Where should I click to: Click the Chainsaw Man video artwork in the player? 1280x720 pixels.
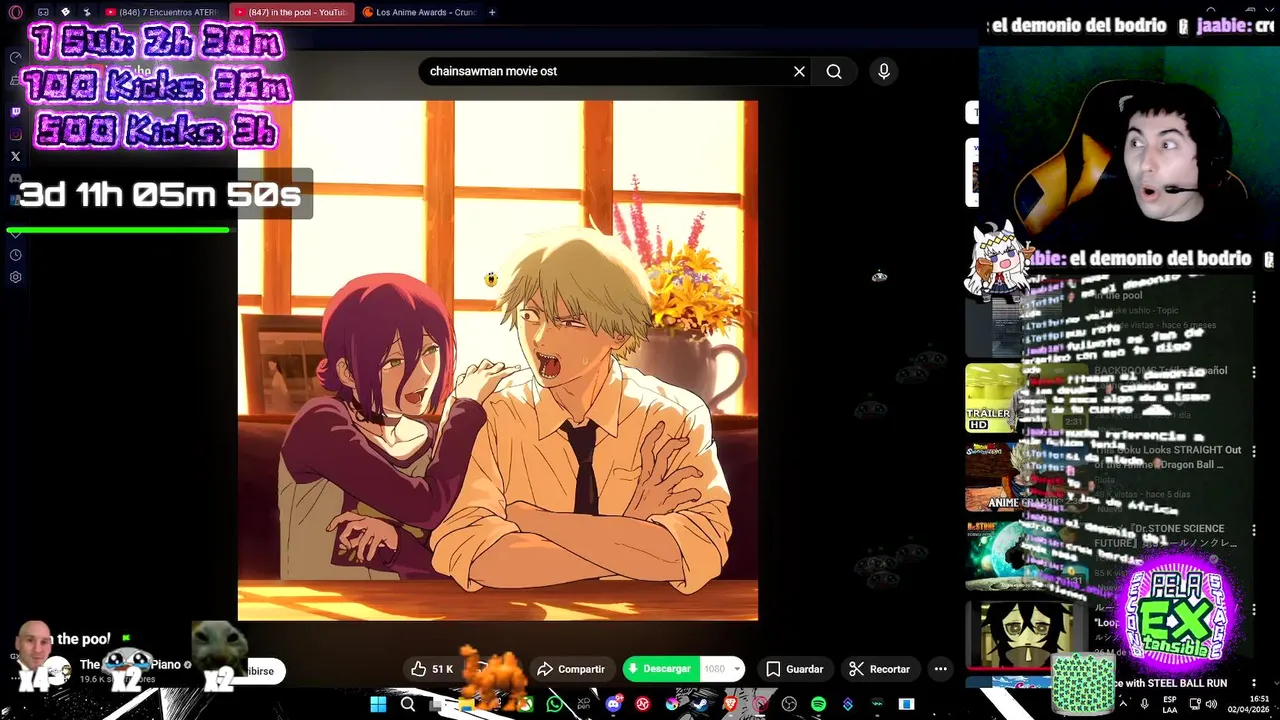coord(497,360)
